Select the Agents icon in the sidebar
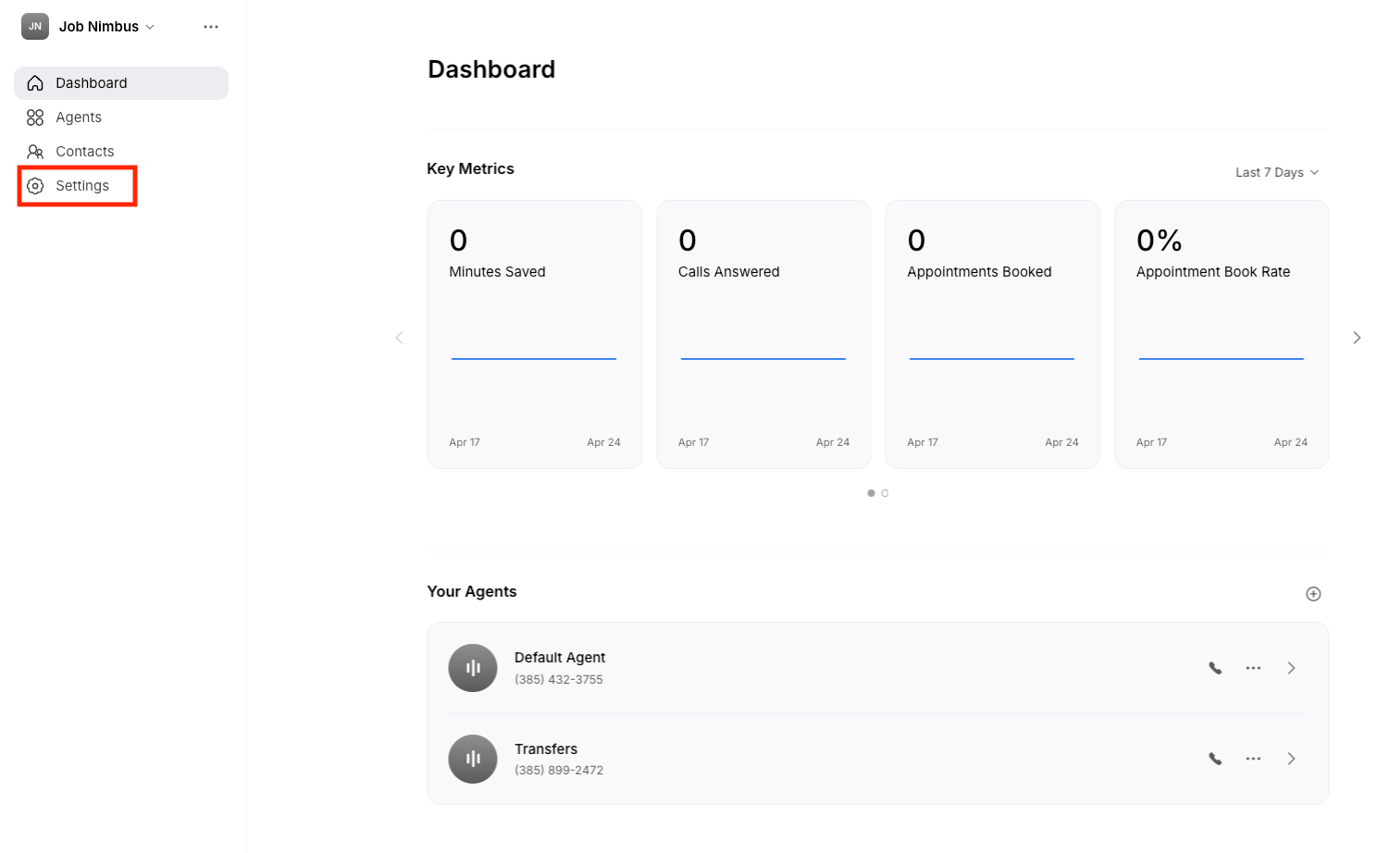This screenshot has height=853, width=1376. 35,117
